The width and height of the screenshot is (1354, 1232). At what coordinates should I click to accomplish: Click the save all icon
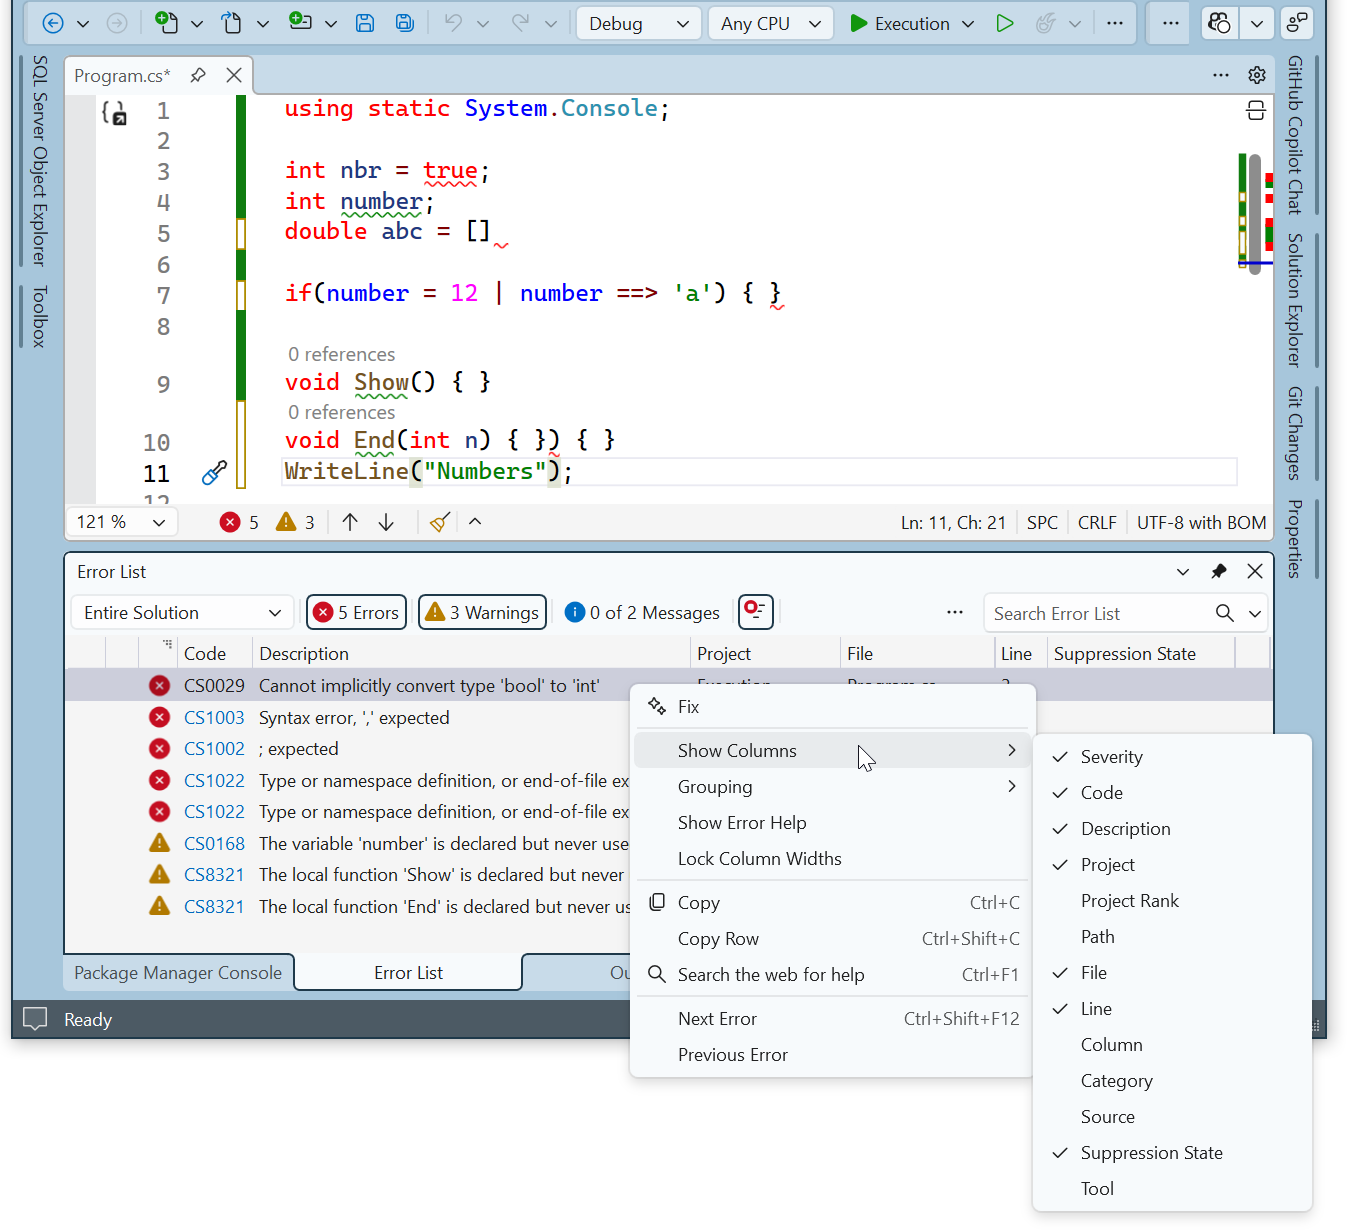click(x=404, y=23)
